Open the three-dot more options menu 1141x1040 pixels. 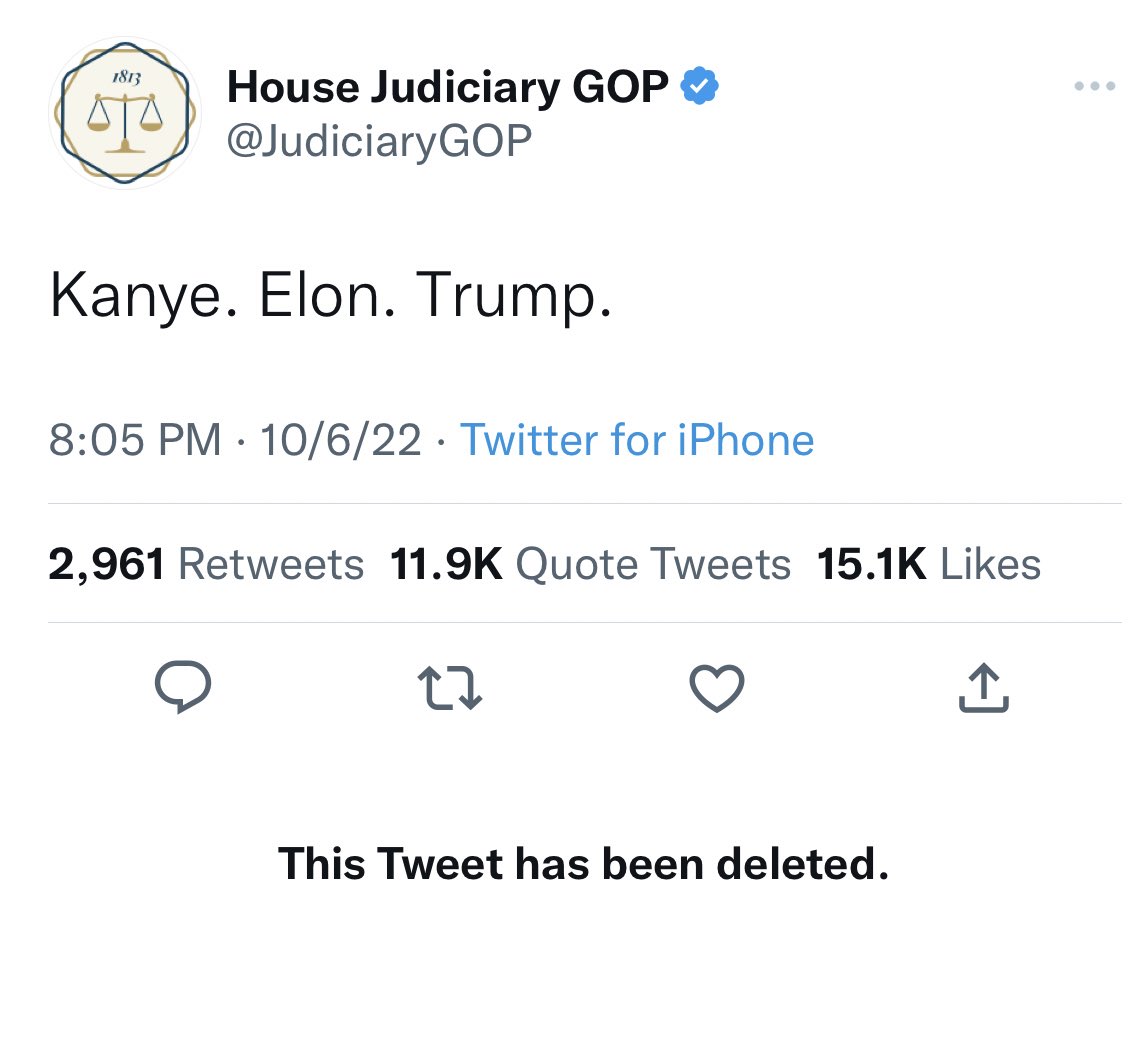coord(1094,87)
